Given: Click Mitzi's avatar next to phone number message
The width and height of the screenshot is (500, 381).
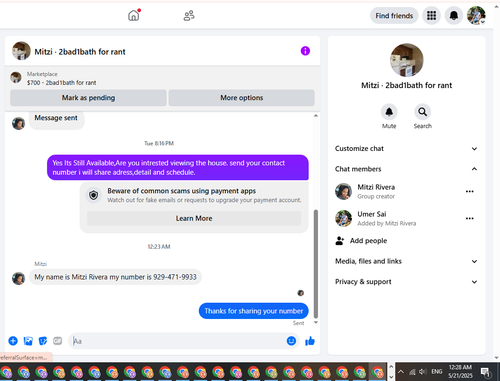Looking at the screenshot, I should tap(18, 278).
